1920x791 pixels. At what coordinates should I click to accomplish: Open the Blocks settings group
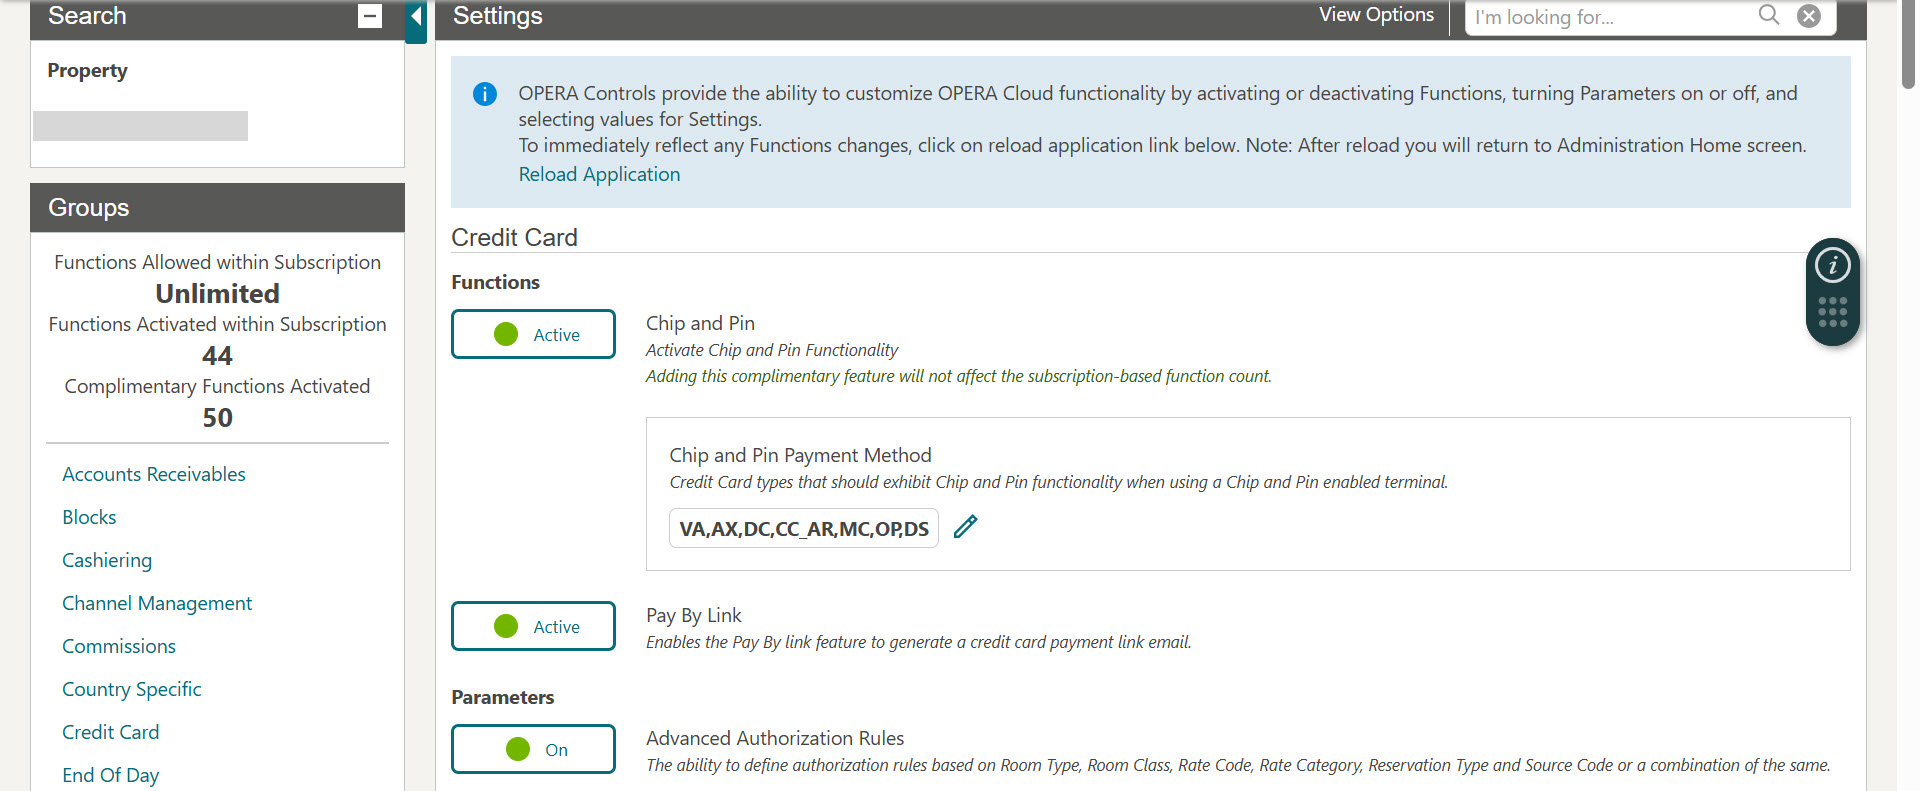[x=89, y=516]
